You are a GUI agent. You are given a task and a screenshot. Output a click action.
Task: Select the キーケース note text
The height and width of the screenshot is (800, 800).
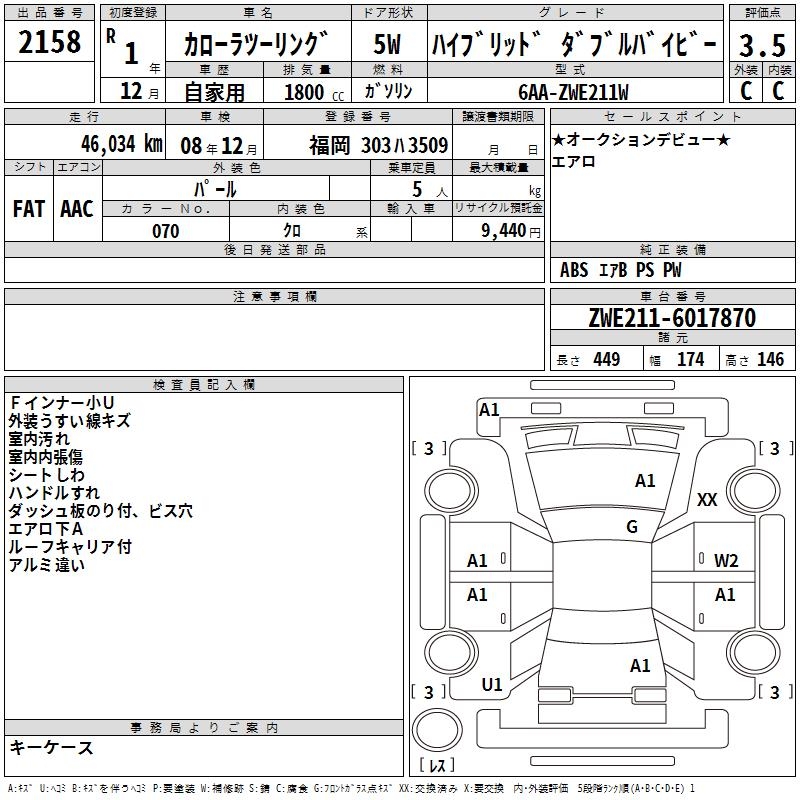pyautogui.click(x=51, y=747)
